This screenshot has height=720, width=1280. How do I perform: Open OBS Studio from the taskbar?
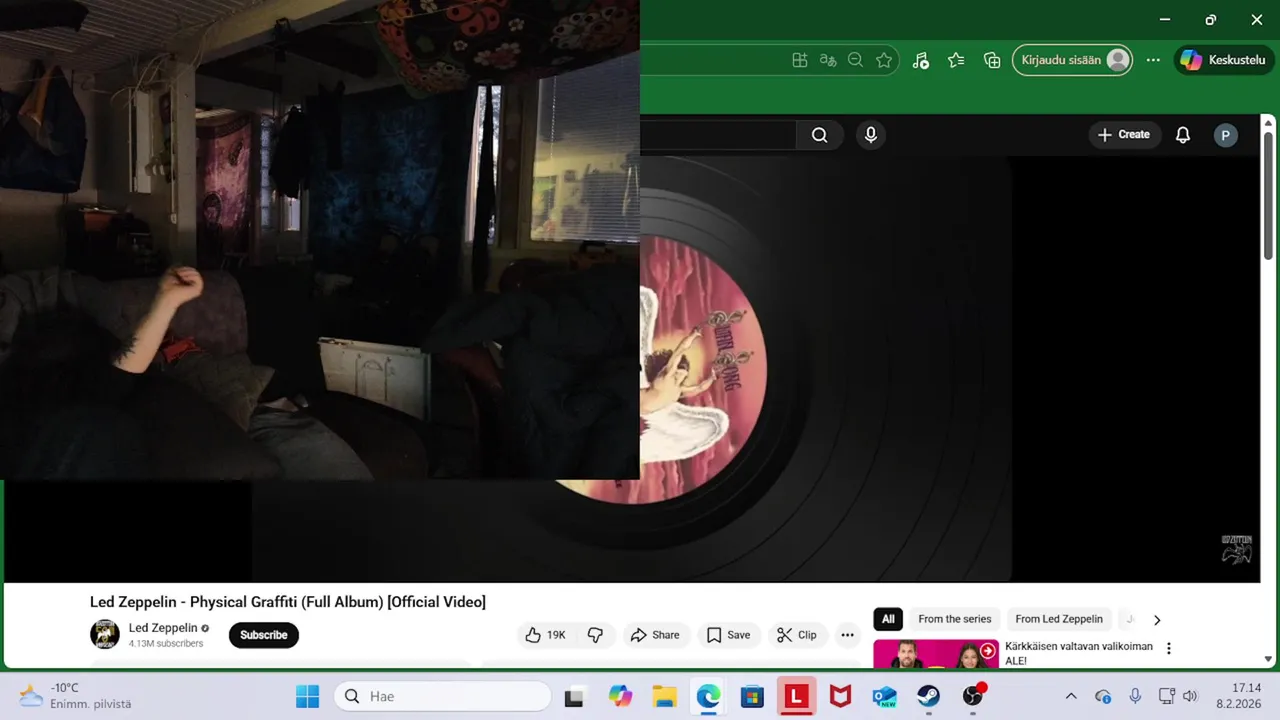(973, 696)
